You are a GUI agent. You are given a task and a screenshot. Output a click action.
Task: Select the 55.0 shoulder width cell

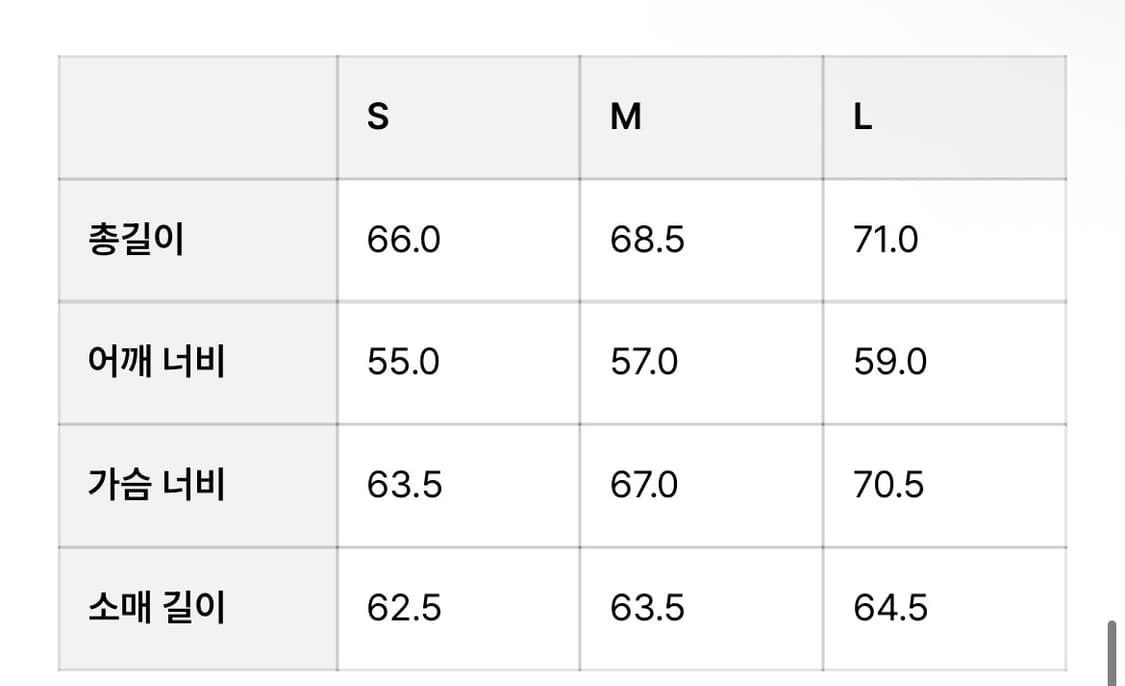click(x=403, y=362)
